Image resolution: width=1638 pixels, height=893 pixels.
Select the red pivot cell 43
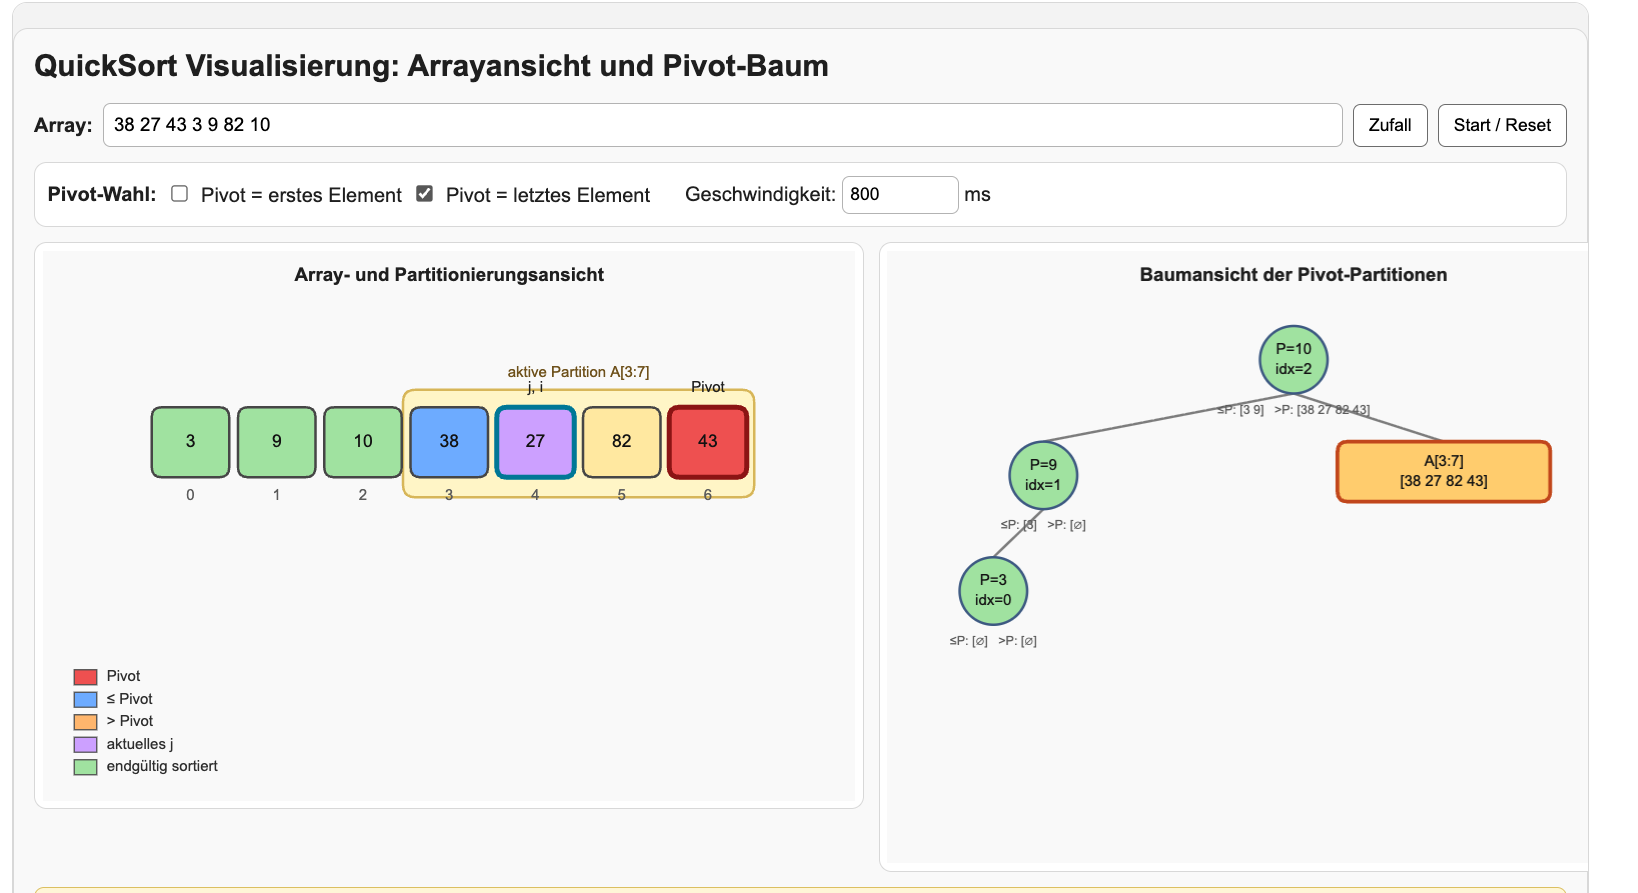tap(708, 442)
